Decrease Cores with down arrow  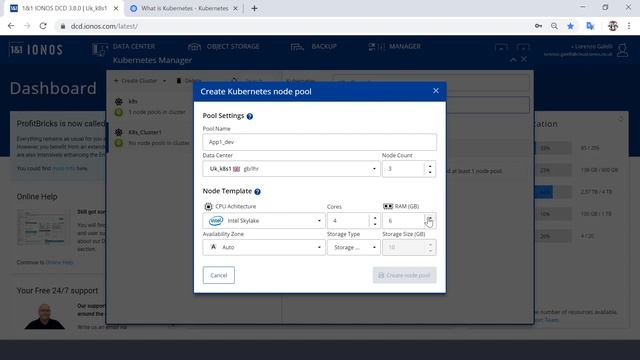click(x=375, y=224)
